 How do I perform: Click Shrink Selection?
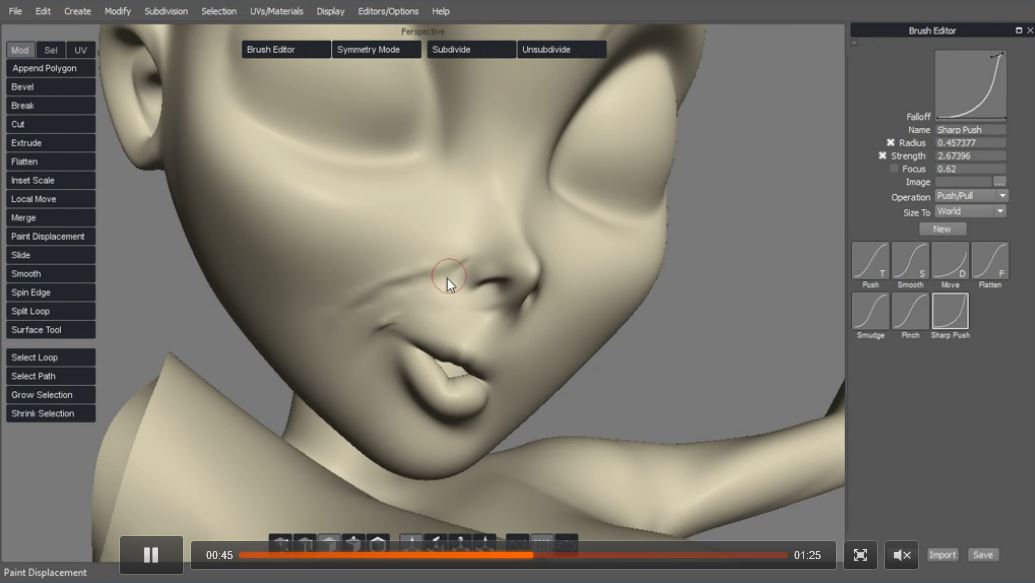[51, 413]
